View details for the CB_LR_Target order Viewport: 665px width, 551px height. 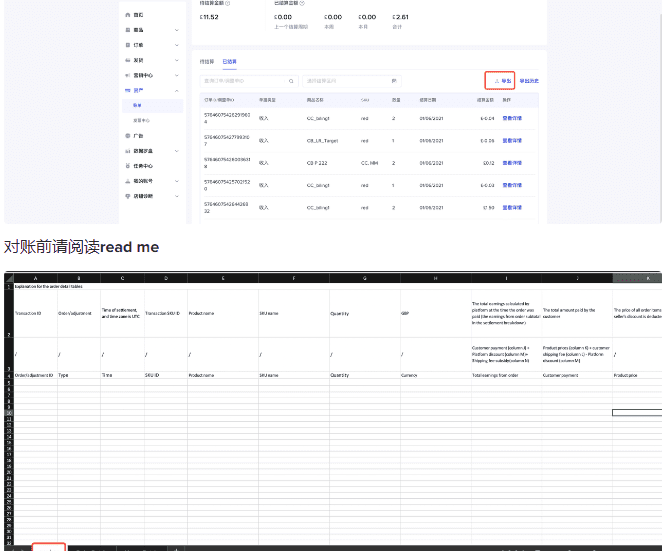[x=512, y=141]
